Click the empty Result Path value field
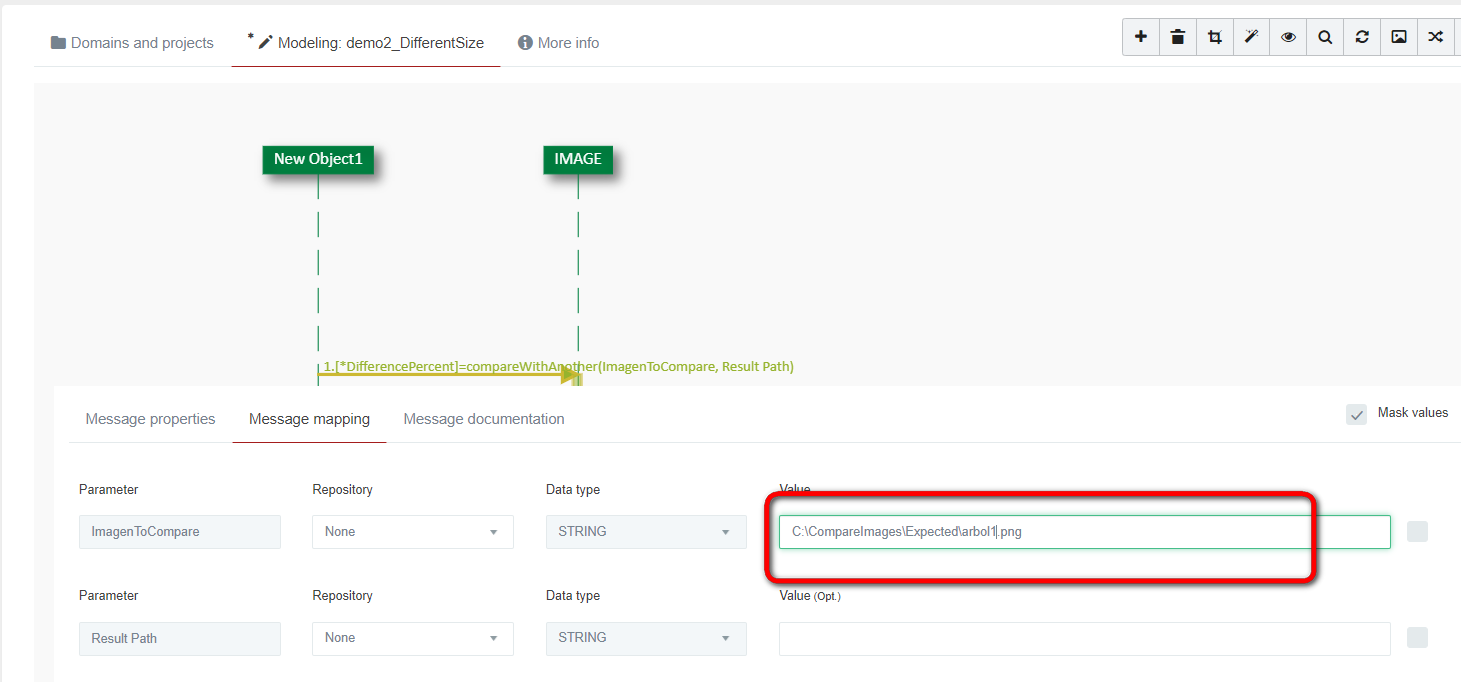This screenshot has height=682, width=1461. click(x=1084, y=638)
